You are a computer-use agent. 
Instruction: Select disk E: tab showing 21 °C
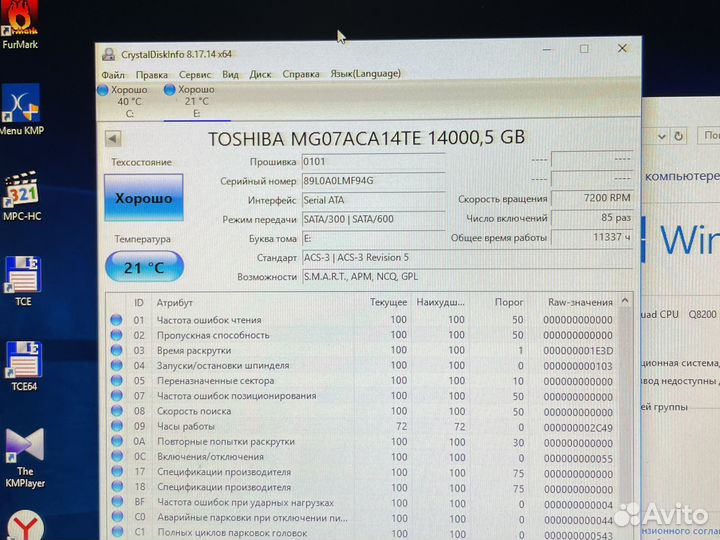click(195, 101)
